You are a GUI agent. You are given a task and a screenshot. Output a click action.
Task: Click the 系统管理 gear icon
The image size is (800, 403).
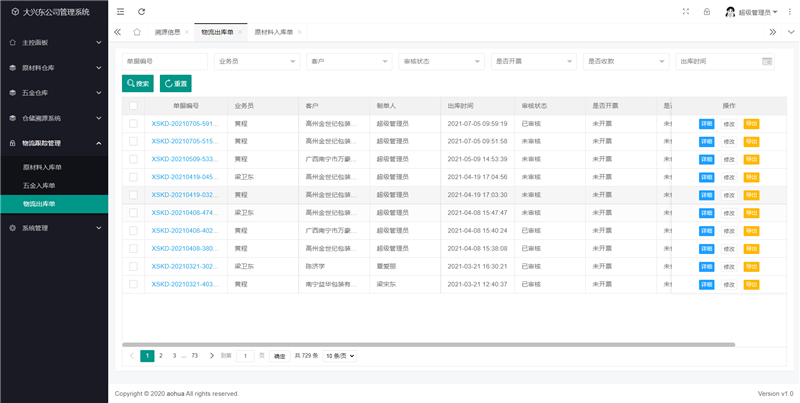(x=13, y=228)
